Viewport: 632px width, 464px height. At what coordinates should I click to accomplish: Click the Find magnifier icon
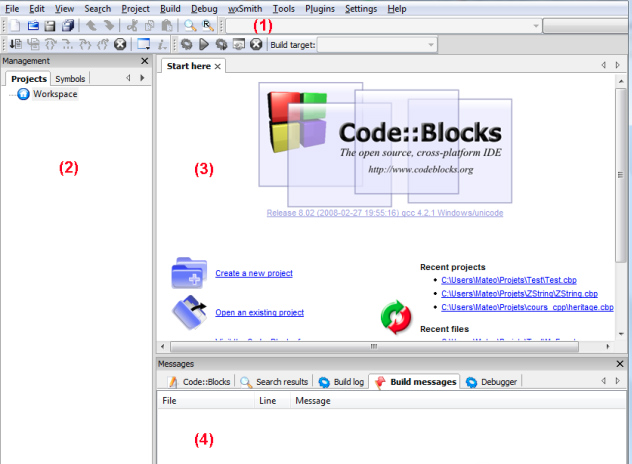click(x=190, y=26)
